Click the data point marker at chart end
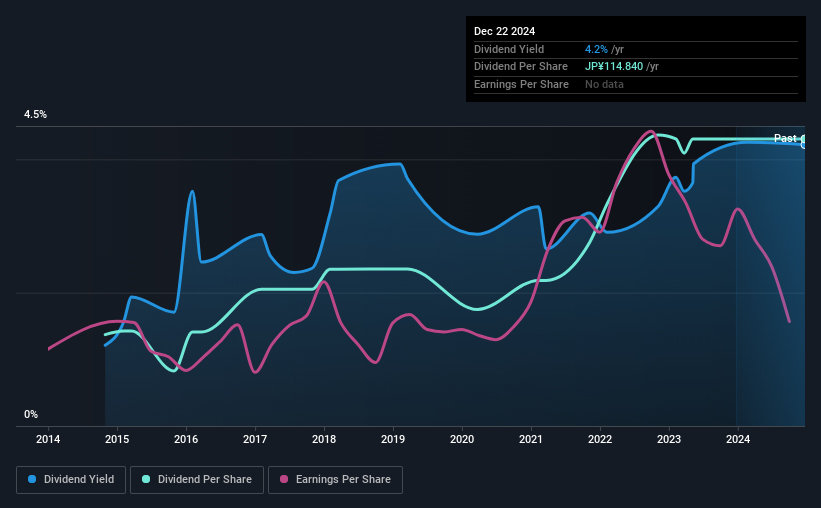 804,141
